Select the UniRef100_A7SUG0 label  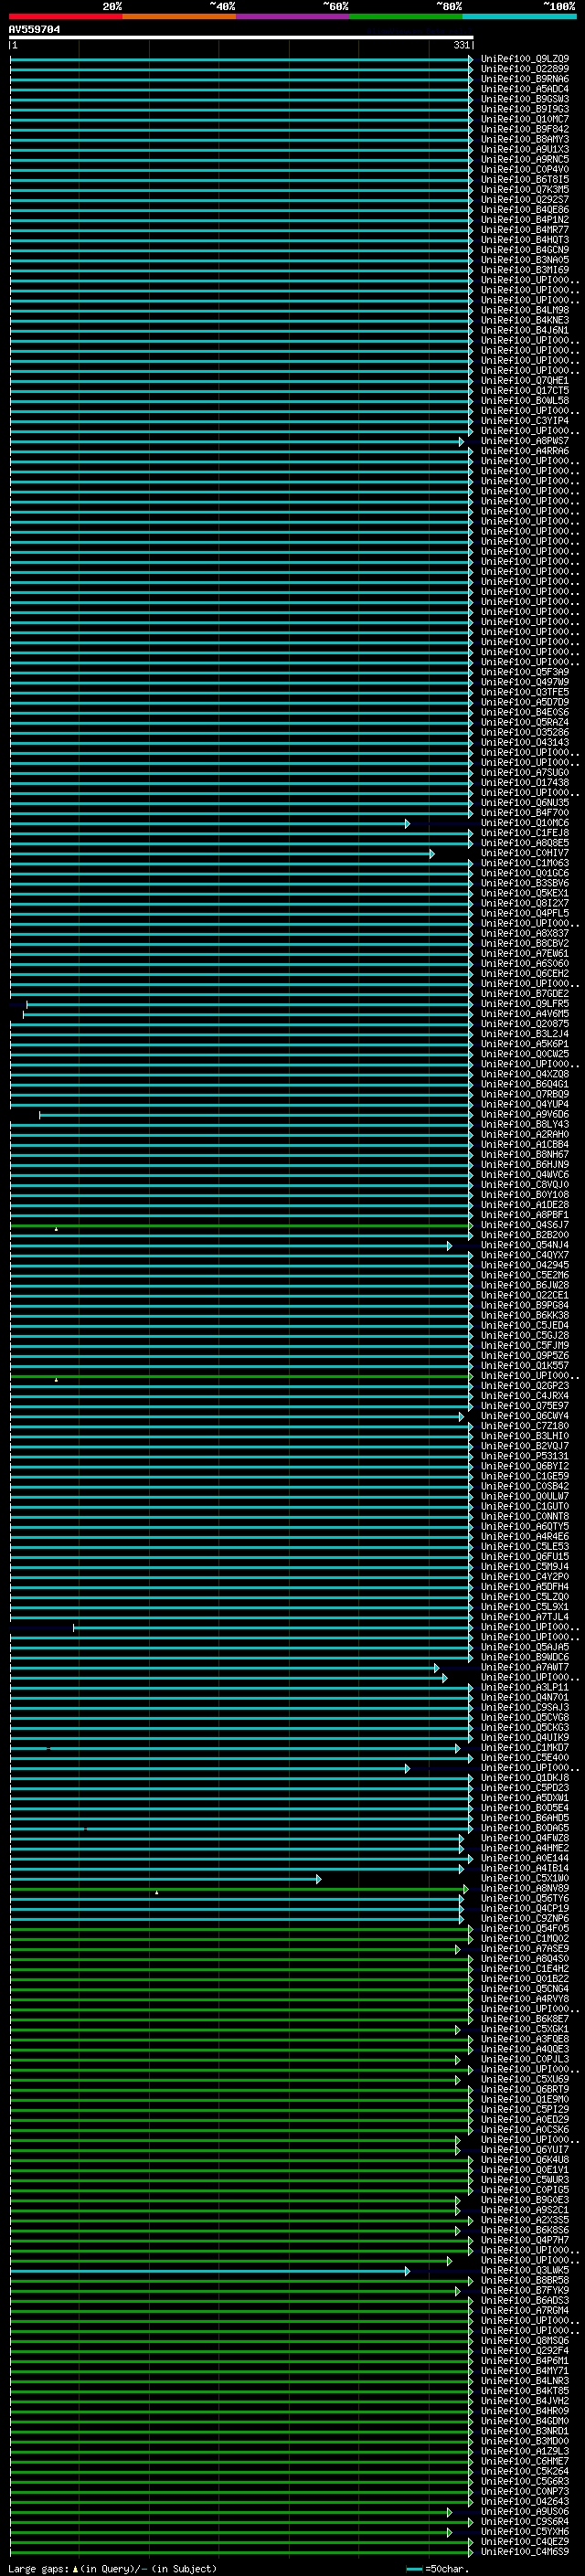point(525,773)
